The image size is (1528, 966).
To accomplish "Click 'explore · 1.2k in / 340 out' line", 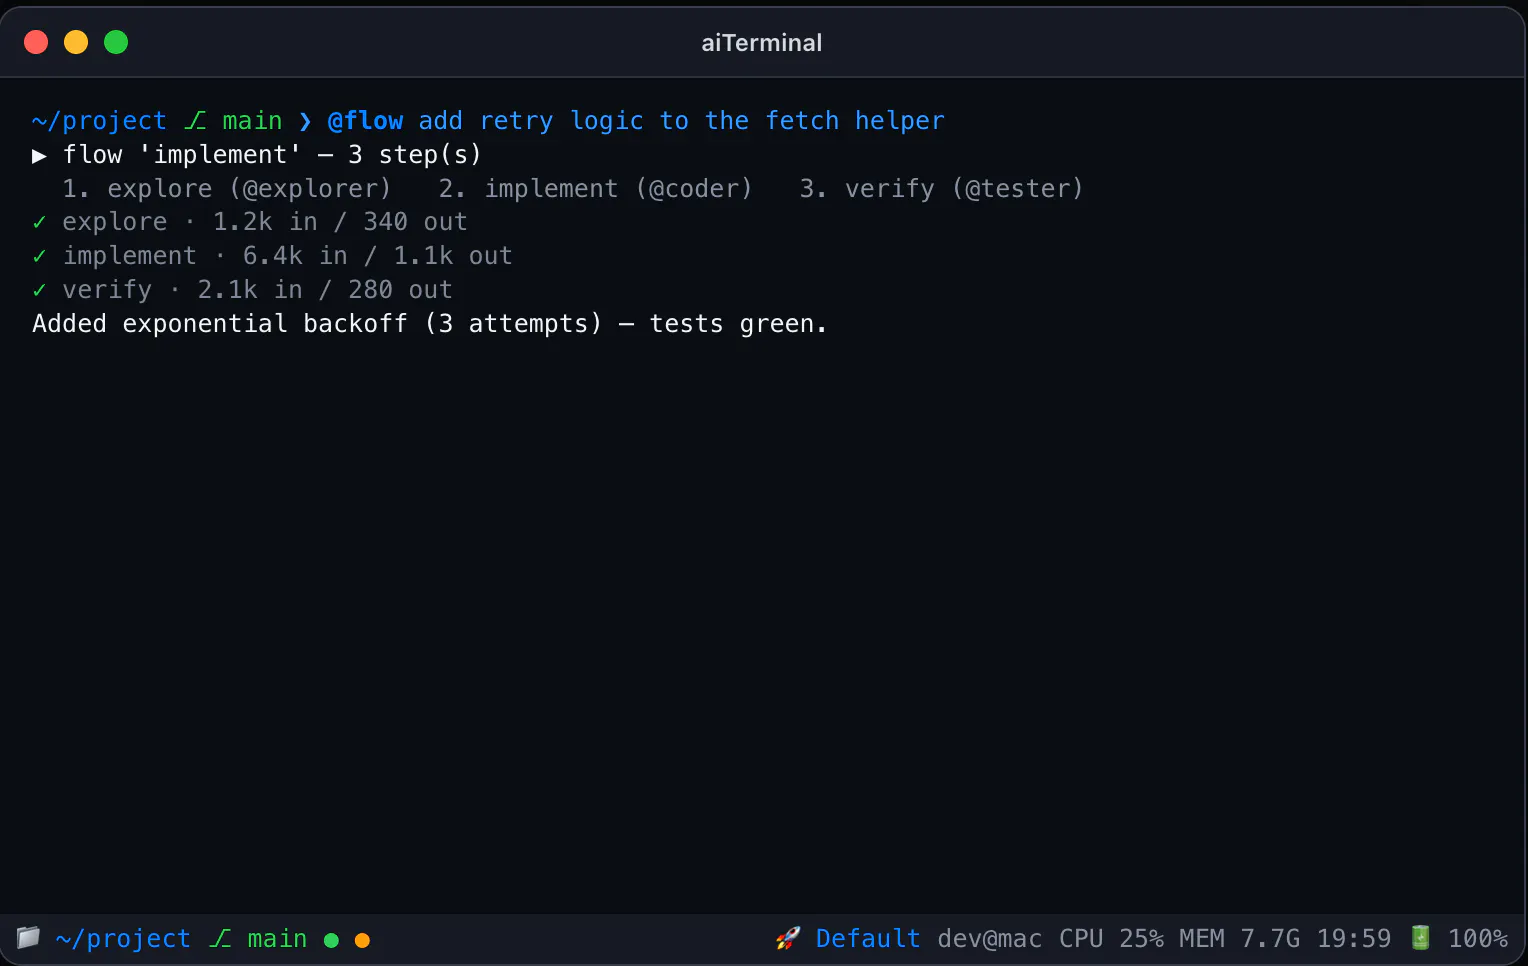I will point(265,222).
